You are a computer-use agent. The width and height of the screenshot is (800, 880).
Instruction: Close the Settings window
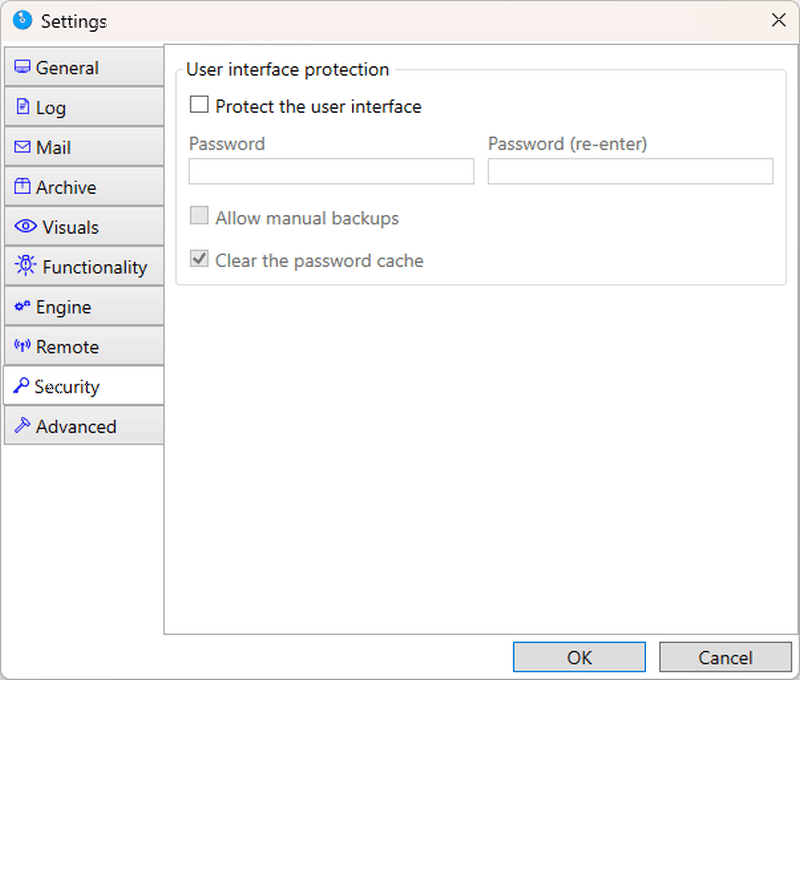779,20
